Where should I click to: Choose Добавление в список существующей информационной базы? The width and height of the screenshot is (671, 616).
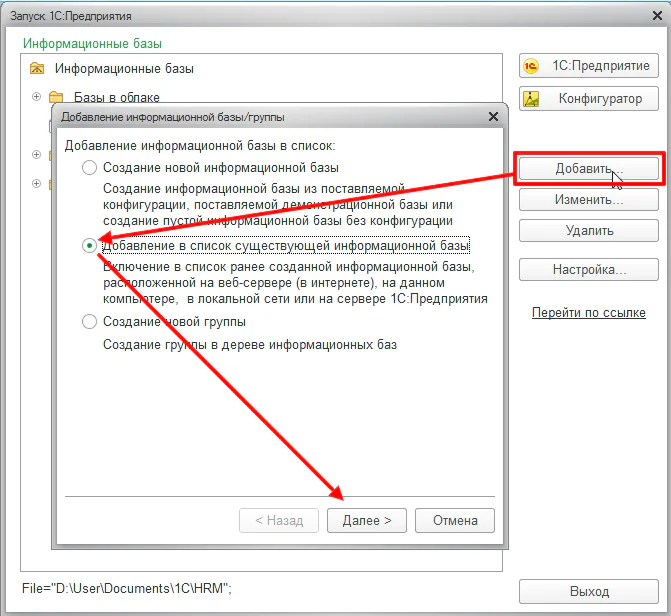pos(90,245)
